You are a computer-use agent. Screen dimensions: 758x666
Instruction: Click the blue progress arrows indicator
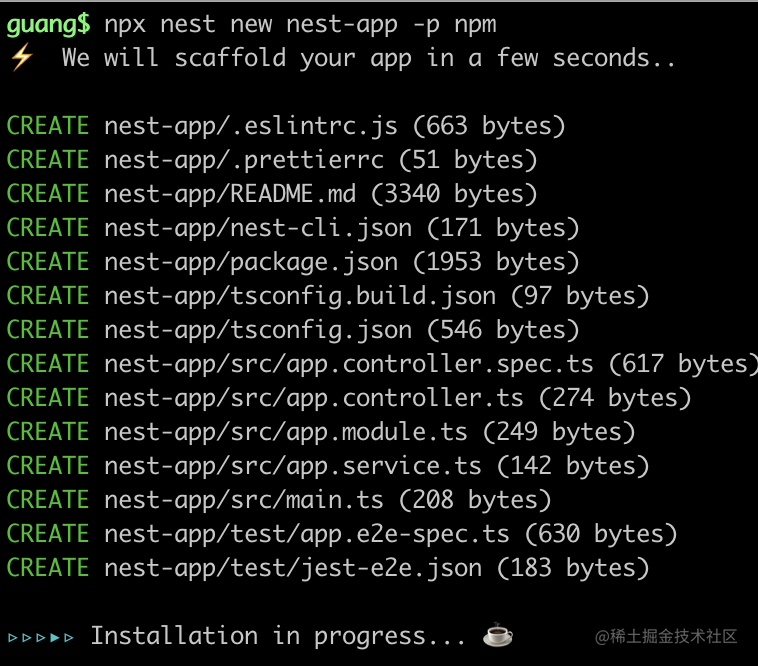[41, 637]
